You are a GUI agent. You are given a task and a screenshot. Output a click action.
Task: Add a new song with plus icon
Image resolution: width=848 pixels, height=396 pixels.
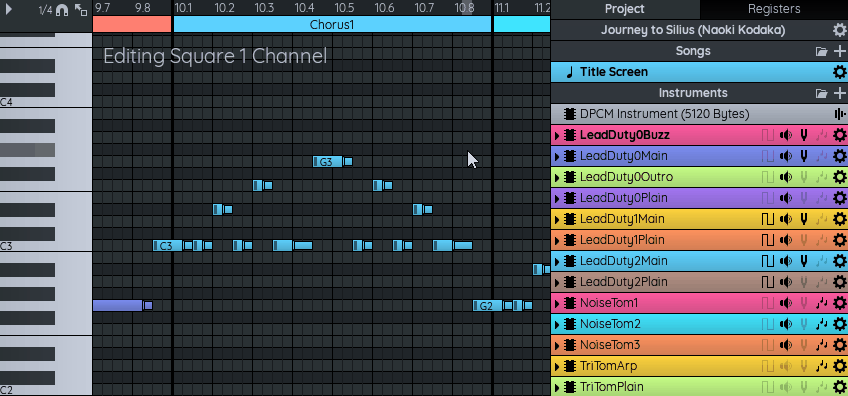pos(839,51)
